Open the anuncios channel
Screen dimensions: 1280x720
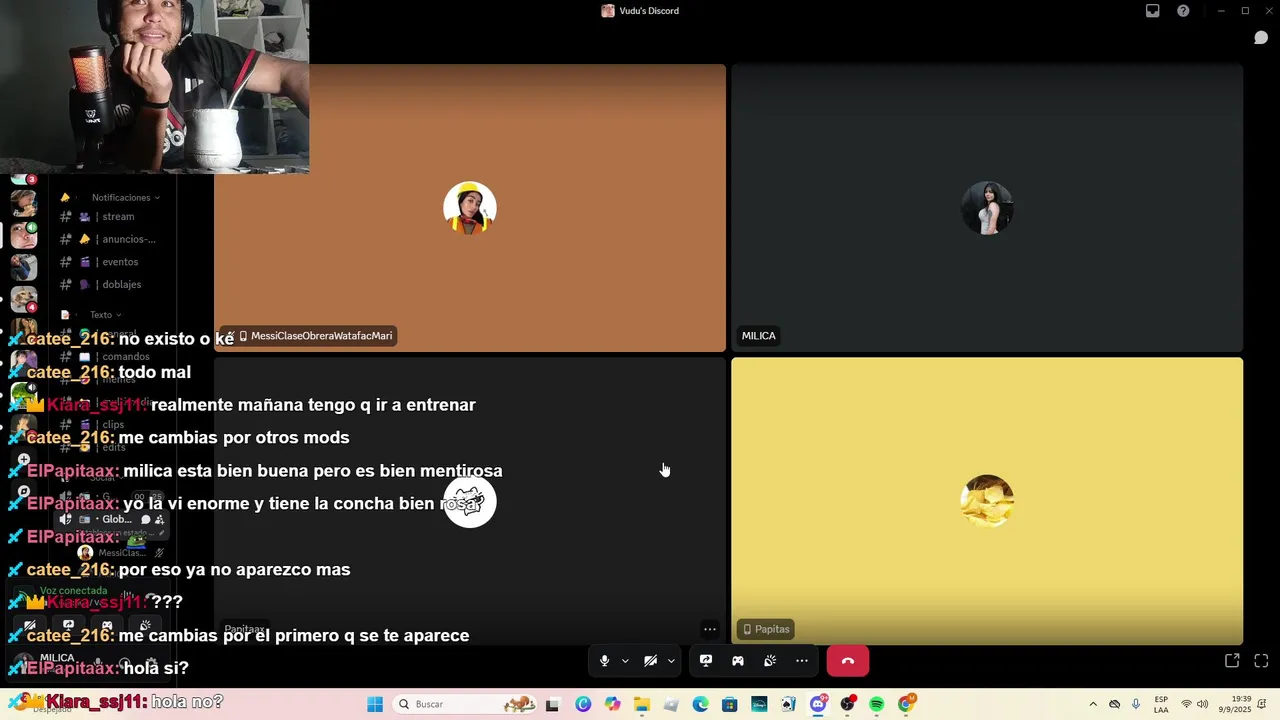click(x=110, y=240)
